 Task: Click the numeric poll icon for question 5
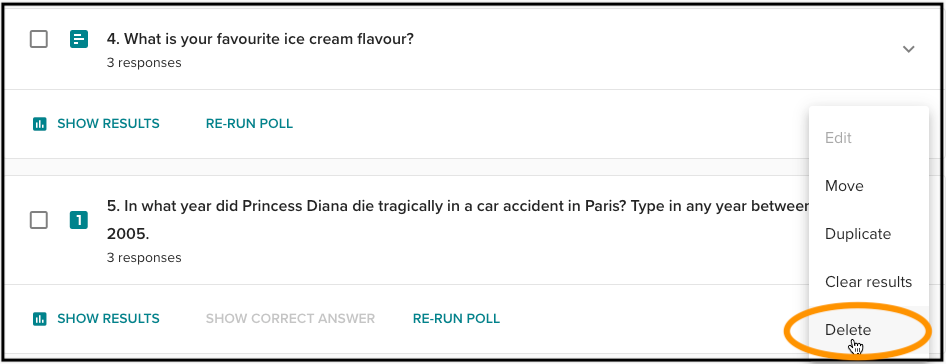point(78,220)
